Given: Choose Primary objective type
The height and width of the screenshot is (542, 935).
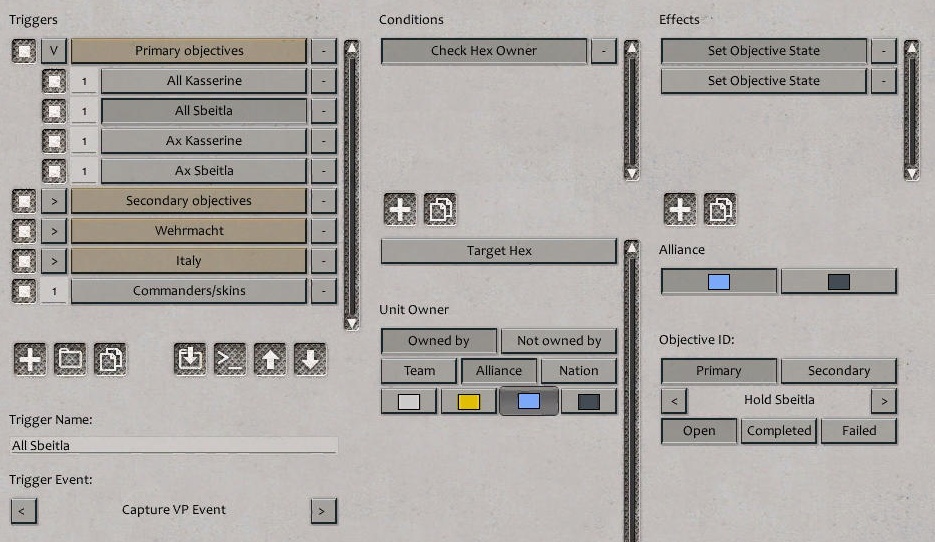Looking at the screenshot, I should tap(719, 371).
